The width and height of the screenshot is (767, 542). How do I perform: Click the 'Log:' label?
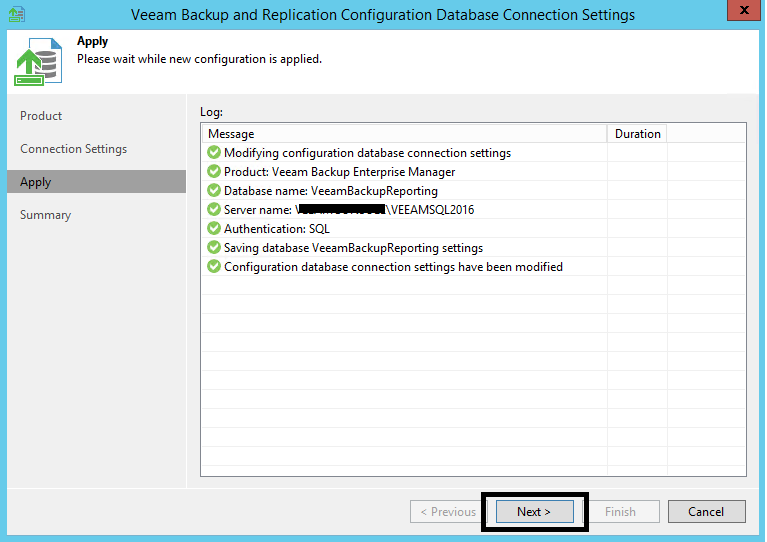pos(211,112)
